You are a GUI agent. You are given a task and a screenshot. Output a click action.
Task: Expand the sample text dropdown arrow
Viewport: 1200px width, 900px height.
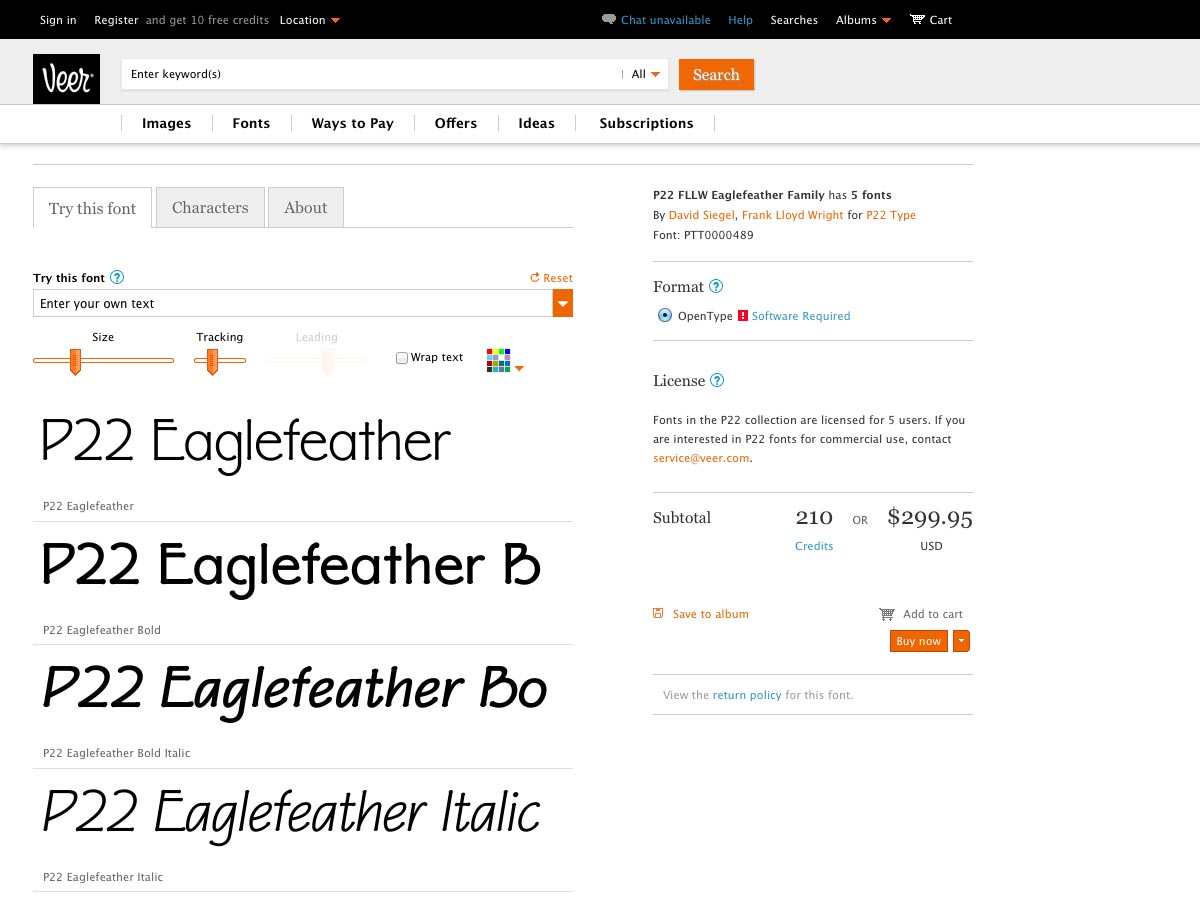(563, 304)
